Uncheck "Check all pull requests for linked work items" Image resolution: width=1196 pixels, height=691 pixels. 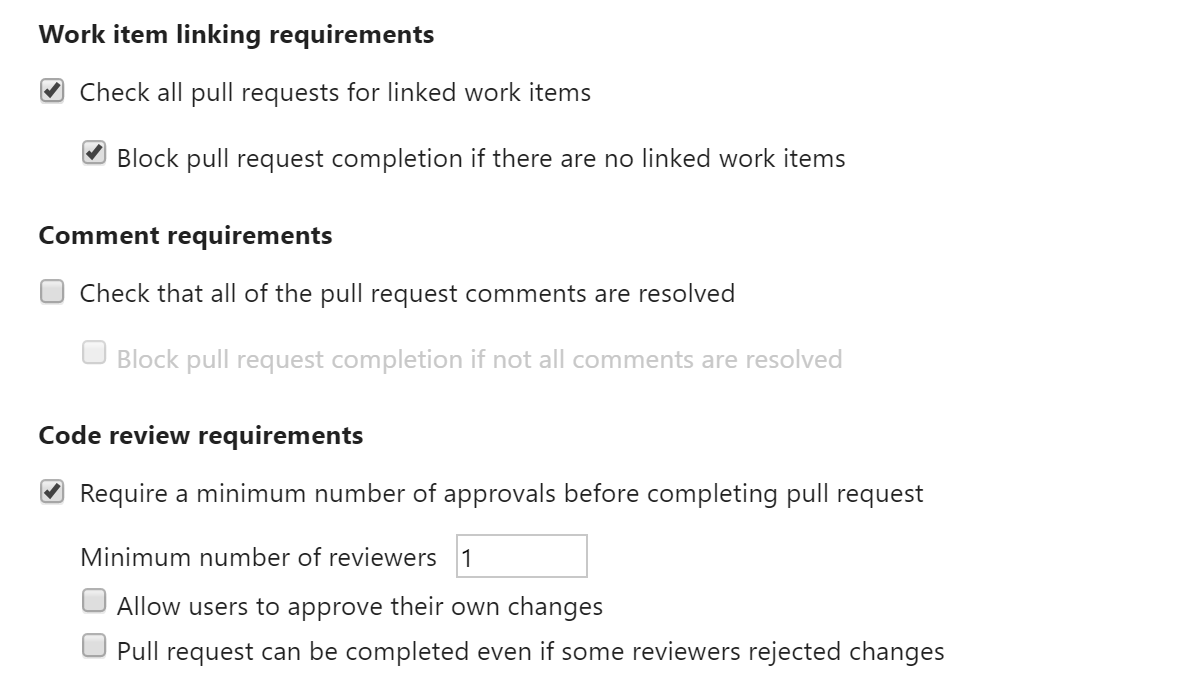[50, 92]
